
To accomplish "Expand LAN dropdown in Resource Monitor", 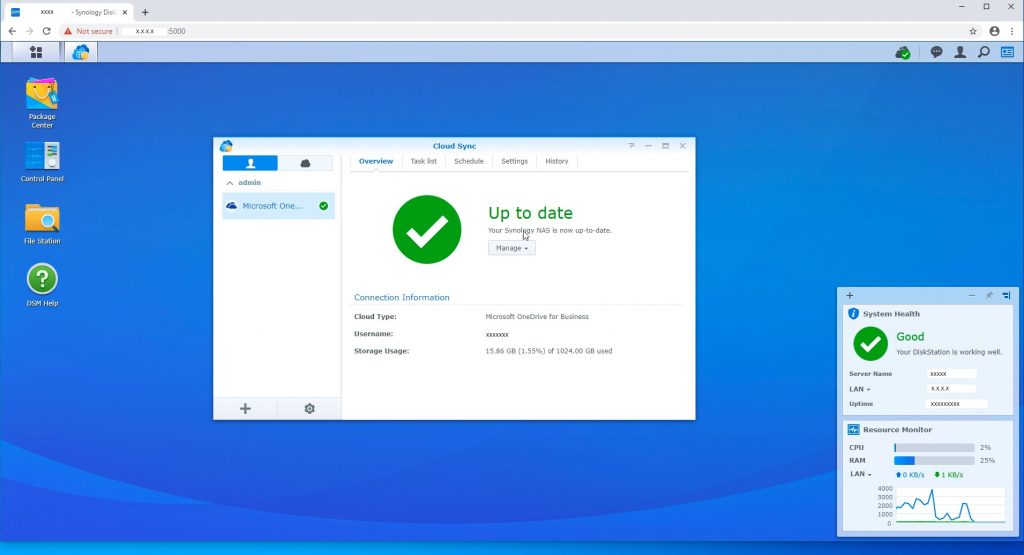I will click(x=860, y=474).
